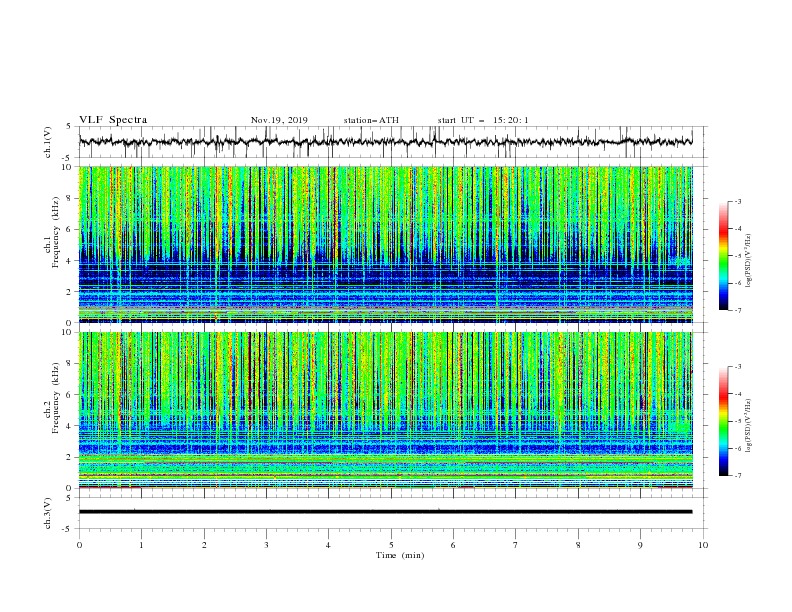Click time axis tick label "7"
Screen dimensions: 792x612
coord(516,545)
